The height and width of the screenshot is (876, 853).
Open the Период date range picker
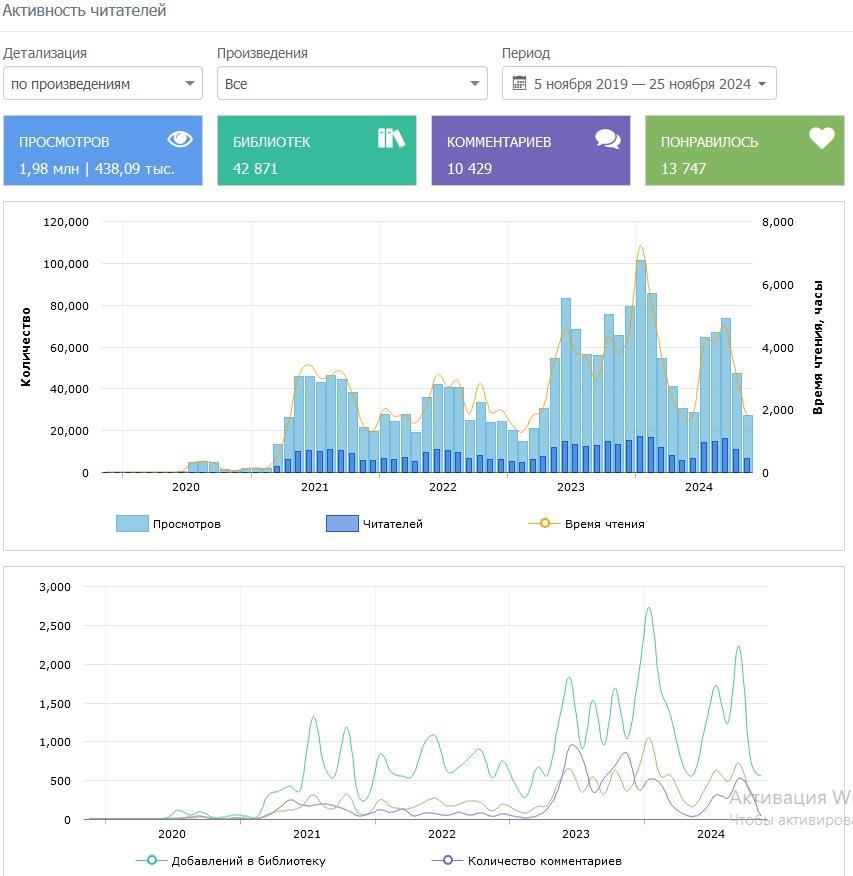click(x=640, y=84)
